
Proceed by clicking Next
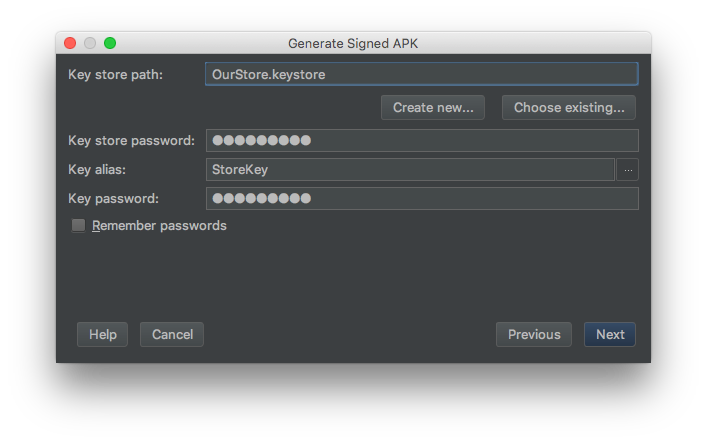[x=610, y=335]
